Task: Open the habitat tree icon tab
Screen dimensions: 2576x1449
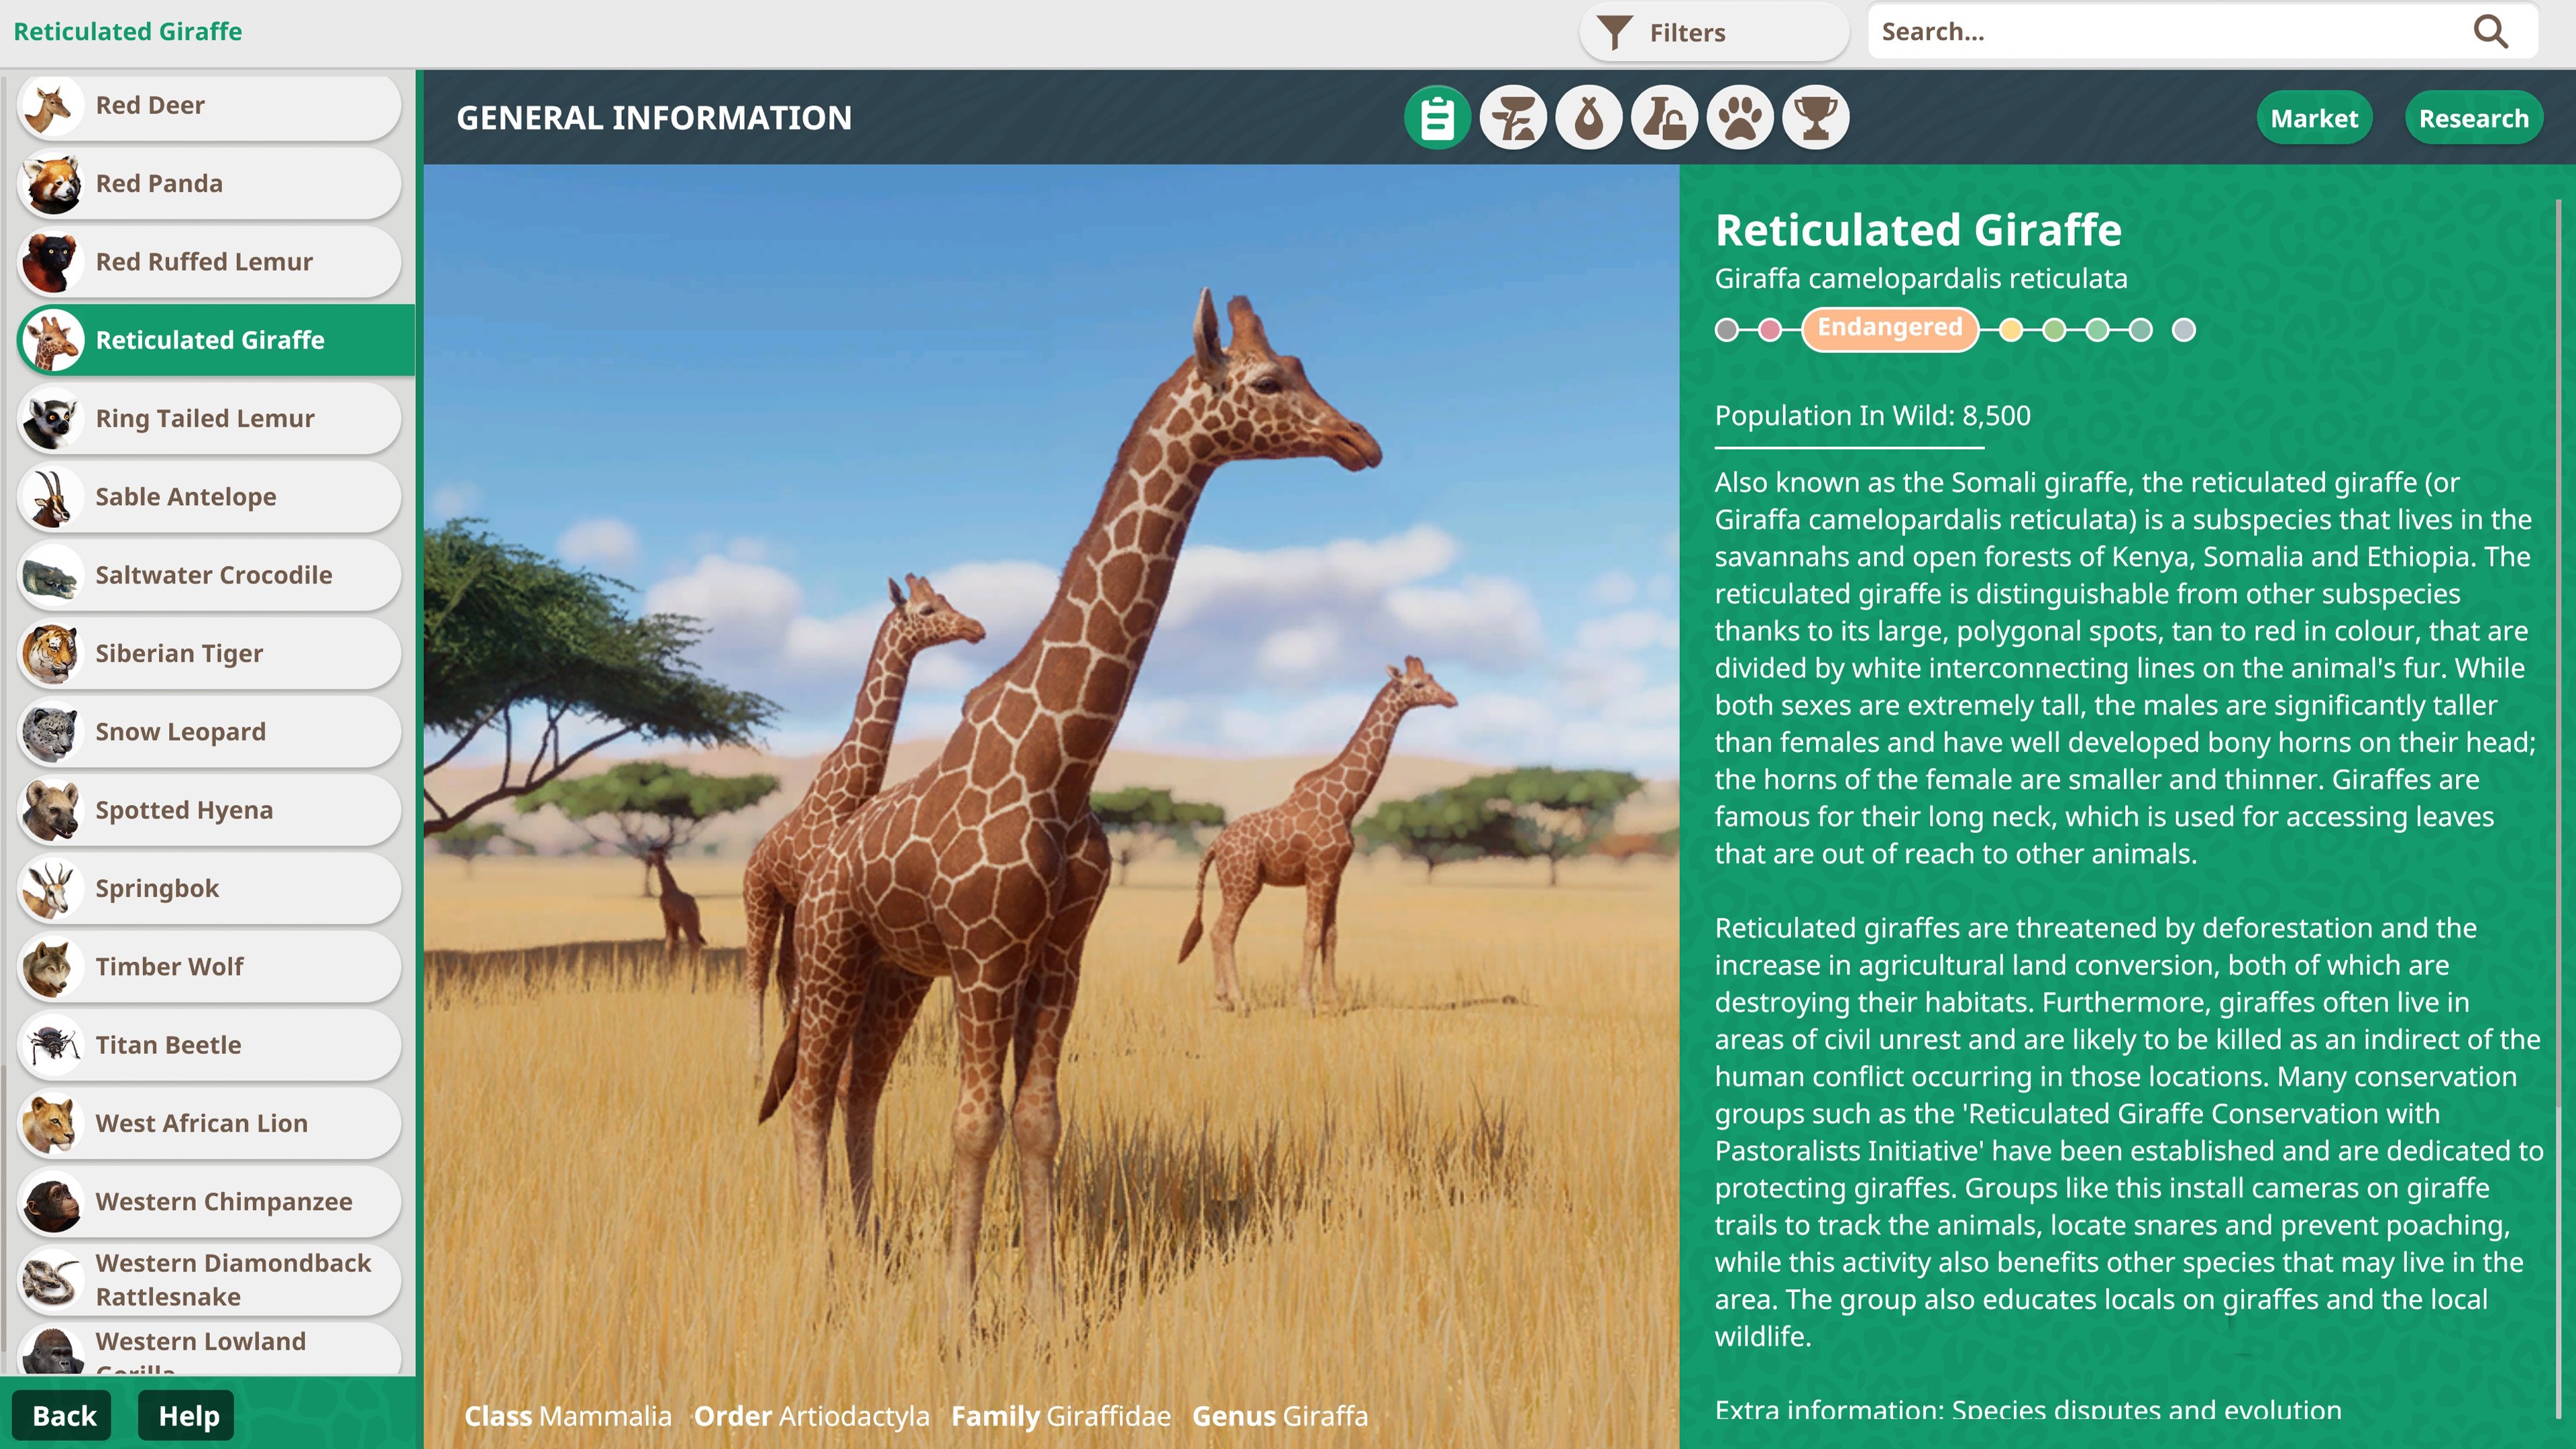Action: (x=1513, y=117)
